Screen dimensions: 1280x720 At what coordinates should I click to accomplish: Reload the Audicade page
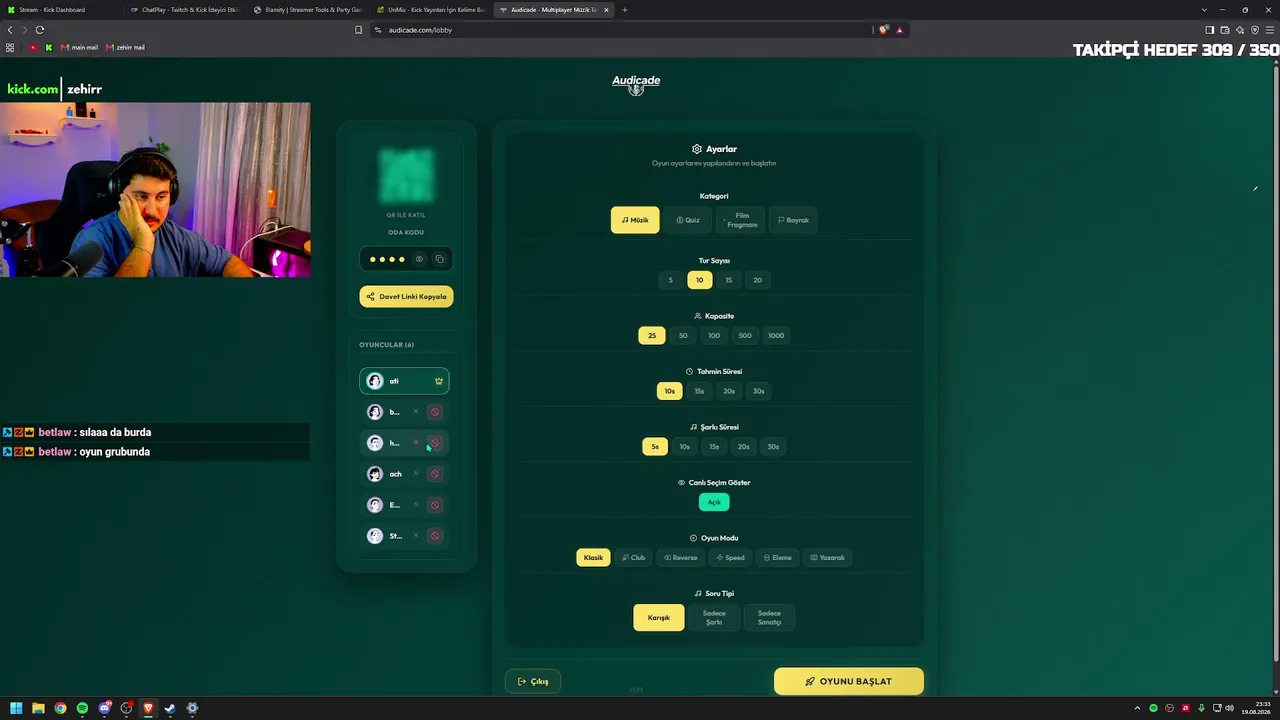pyautogui.click(x=40, y=30)
